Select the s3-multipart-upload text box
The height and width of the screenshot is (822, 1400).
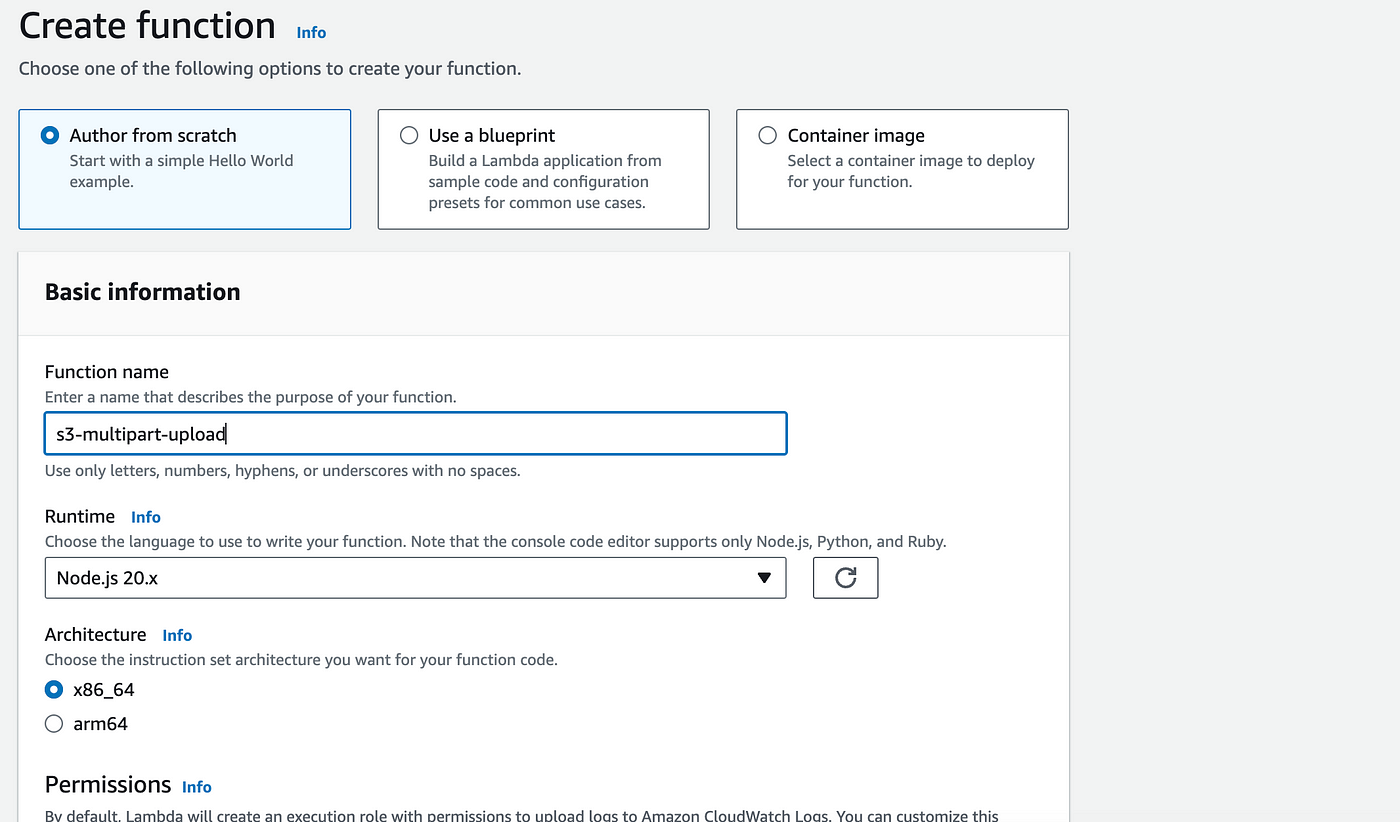415,433
